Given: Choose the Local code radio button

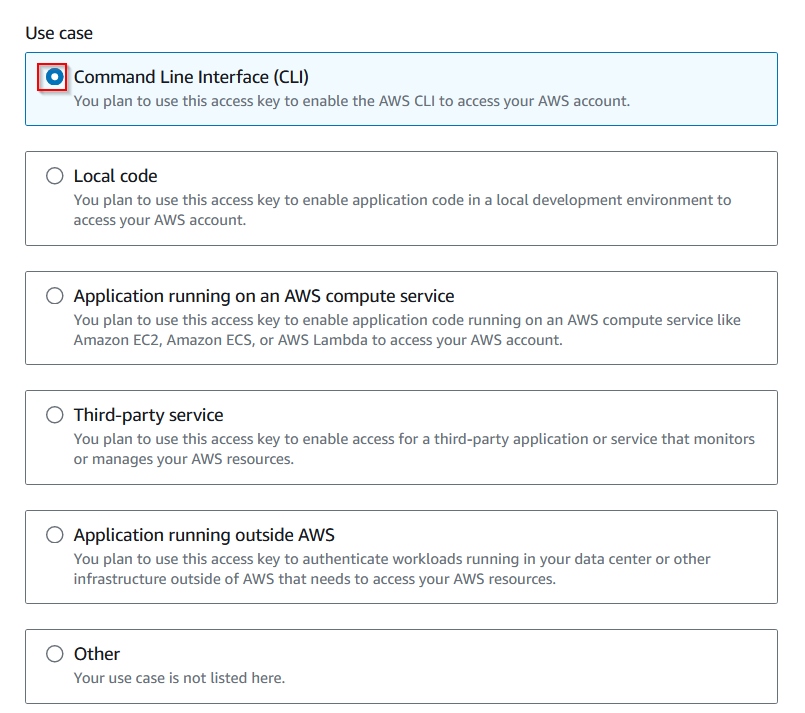Looking at the screenshot, I should [x=54, y=176].
